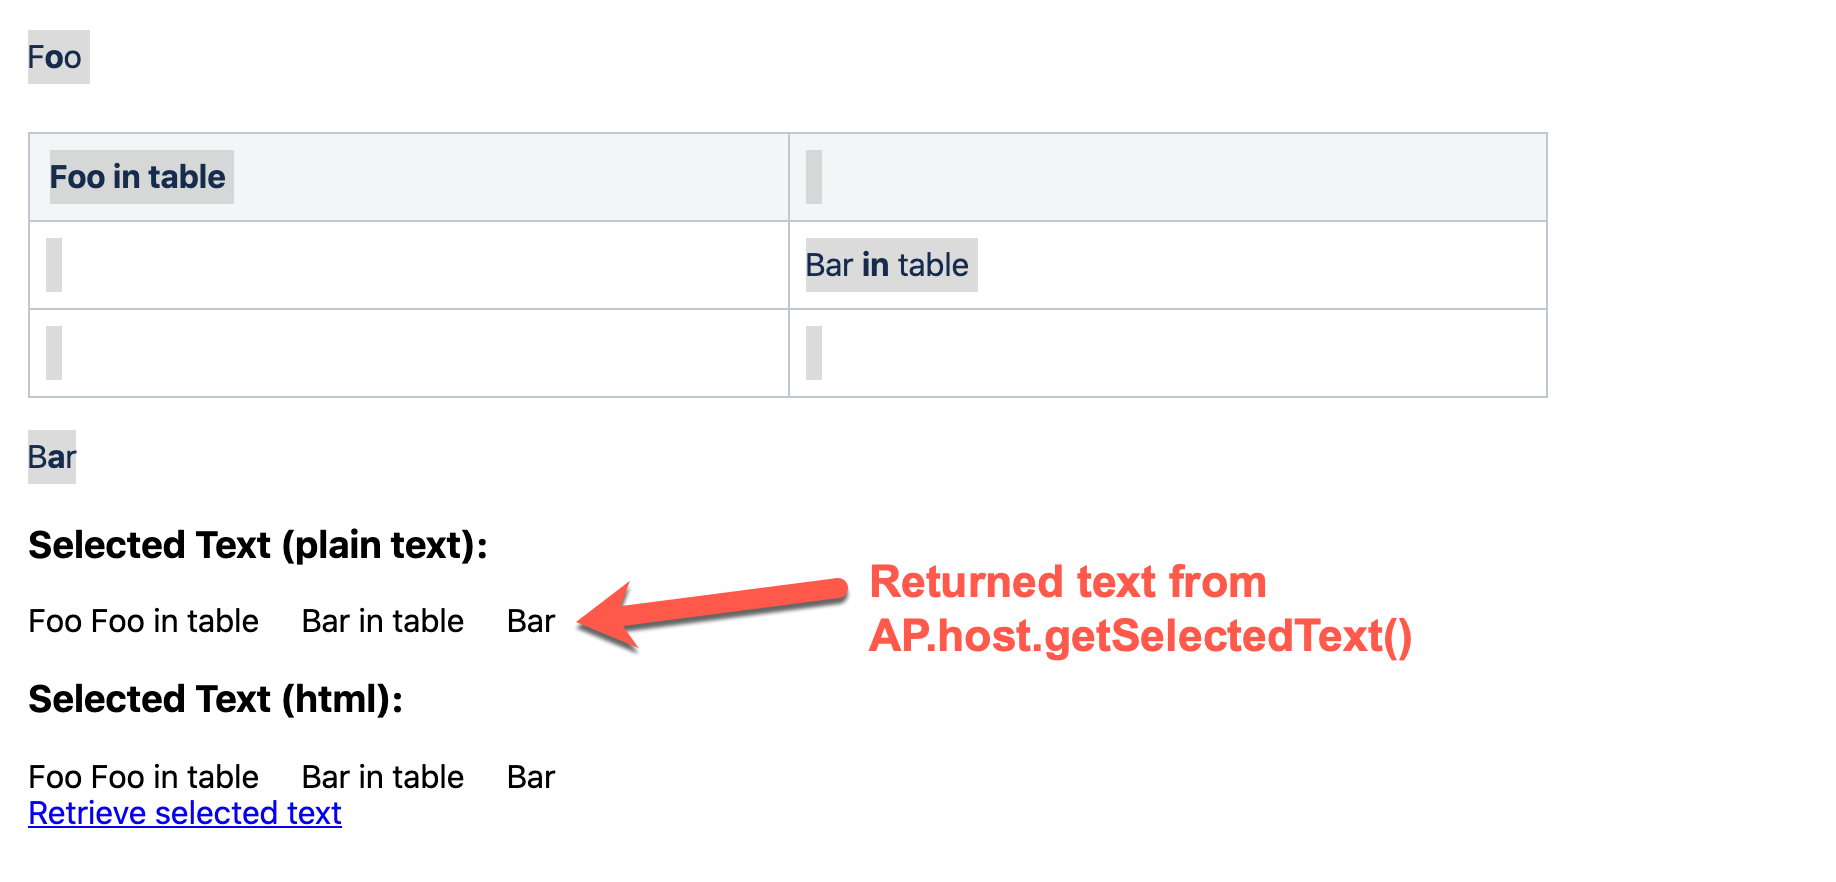This screenshot has width=1836, height=882.
Task: Select the "Foo in table" header cell
Action: coord(138,177)
